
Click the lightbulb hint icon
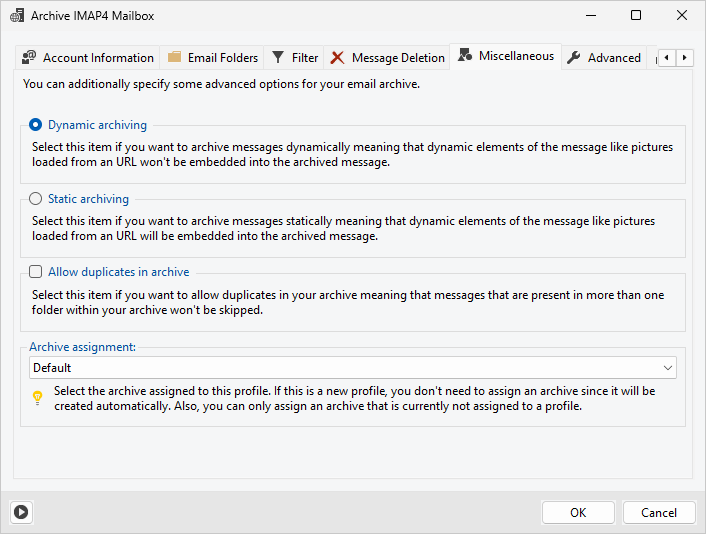coord(38,398)
